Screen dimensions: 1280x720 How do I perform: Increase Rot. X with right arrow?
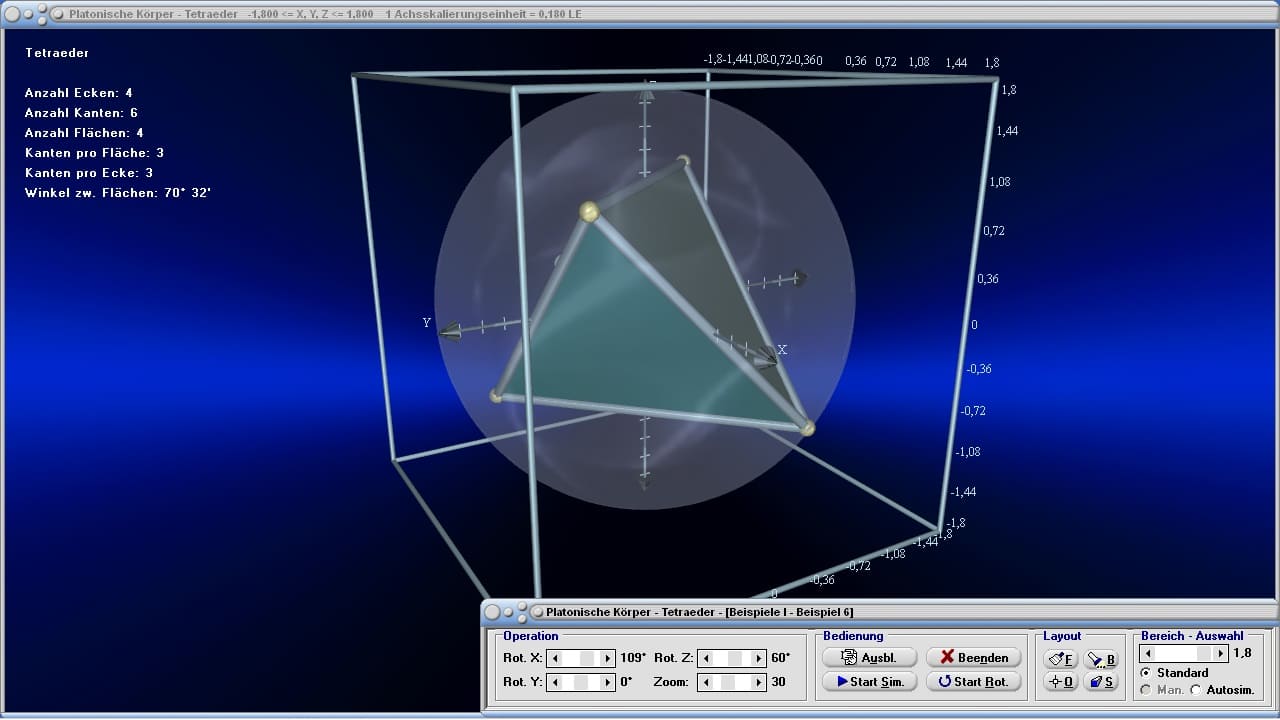click(608, 658)
